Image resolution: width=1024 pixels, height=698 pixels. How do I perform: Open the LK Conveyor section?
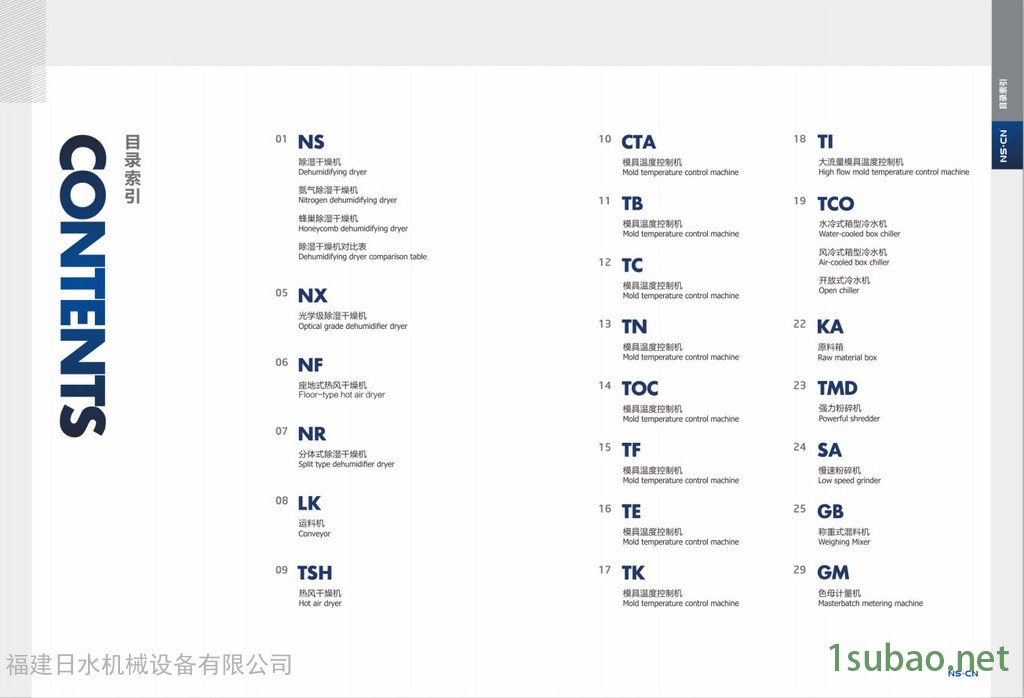[309, 503]
